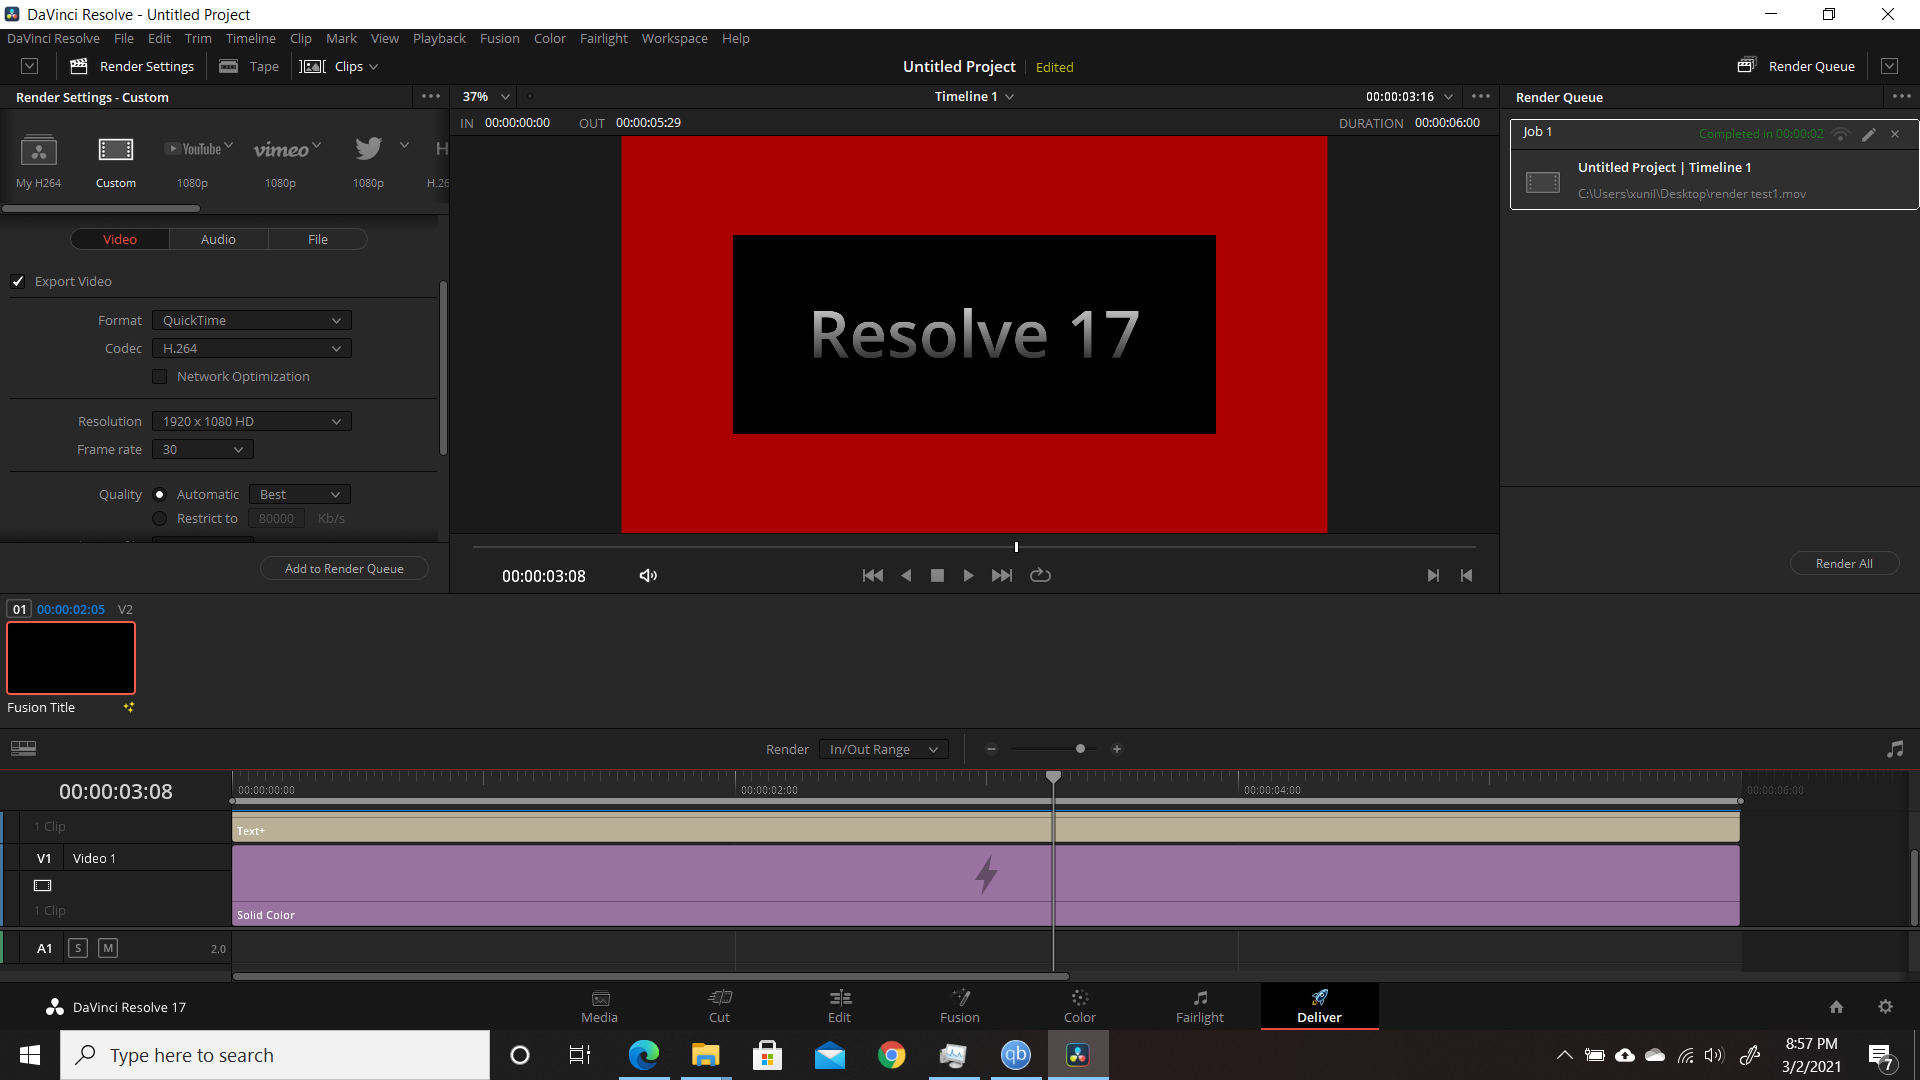
Task: Click the viewer scrub bar playhead
Action: click(x=1016, y=547)
